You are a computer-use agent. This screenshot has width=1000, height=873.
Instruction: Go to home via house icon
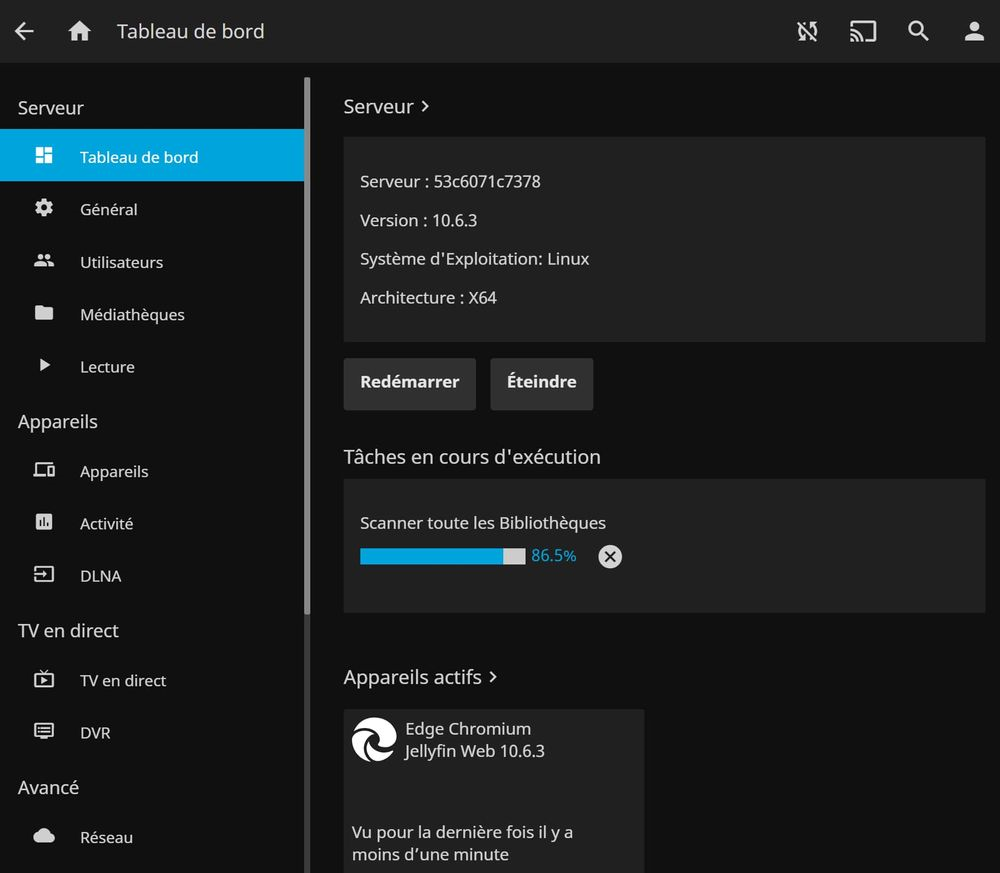(80, 31)
